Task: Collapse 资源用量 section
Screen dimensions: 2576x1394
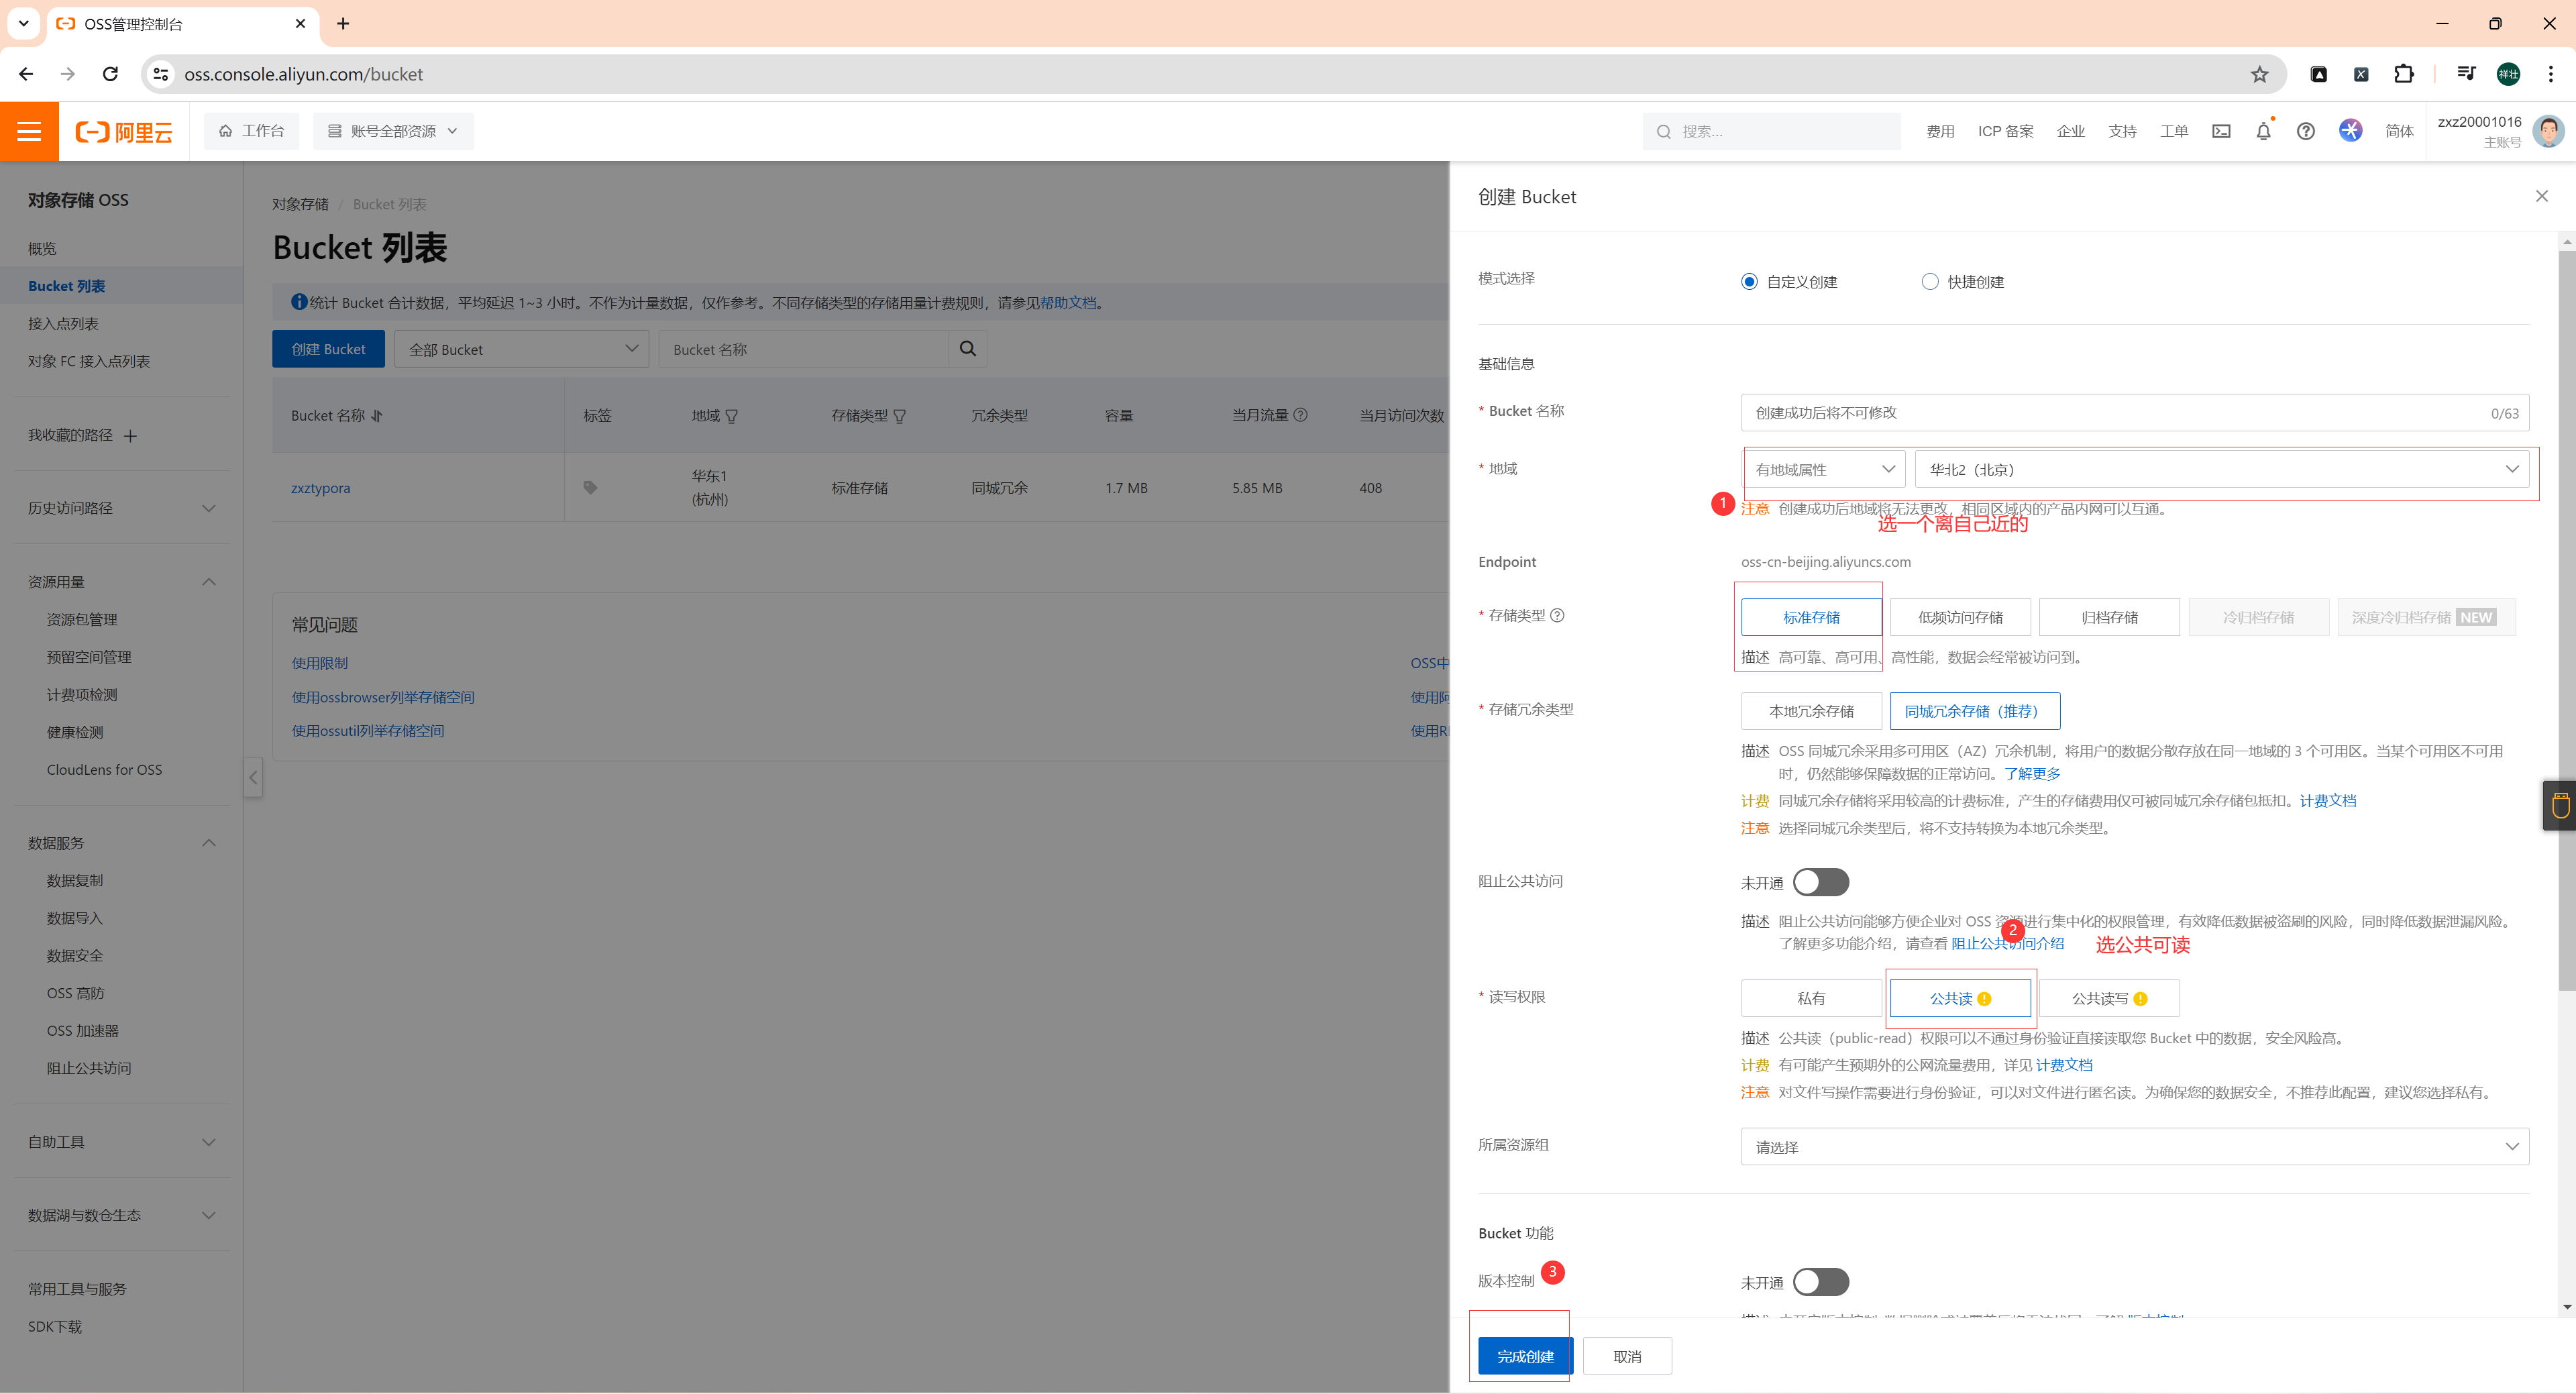Action: tap(209, 582)
